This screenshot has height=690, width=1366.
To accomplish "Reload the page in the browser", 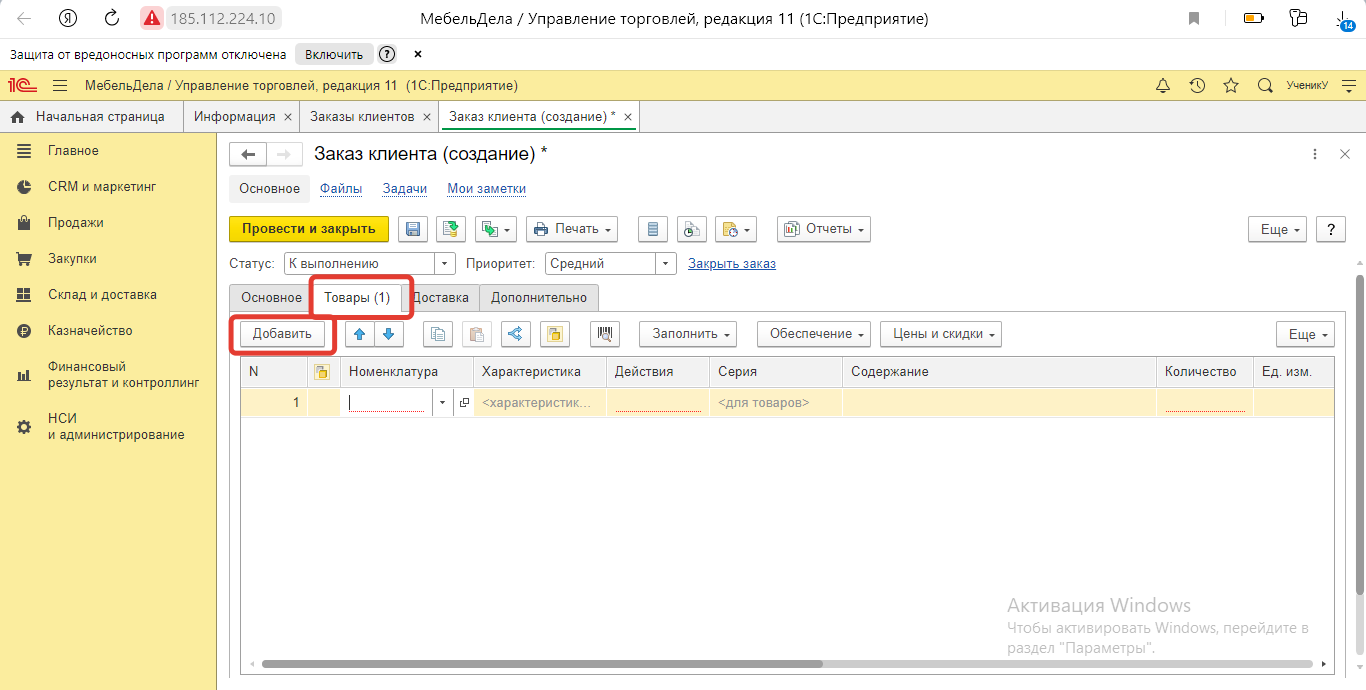I will (x=112, y=18).
